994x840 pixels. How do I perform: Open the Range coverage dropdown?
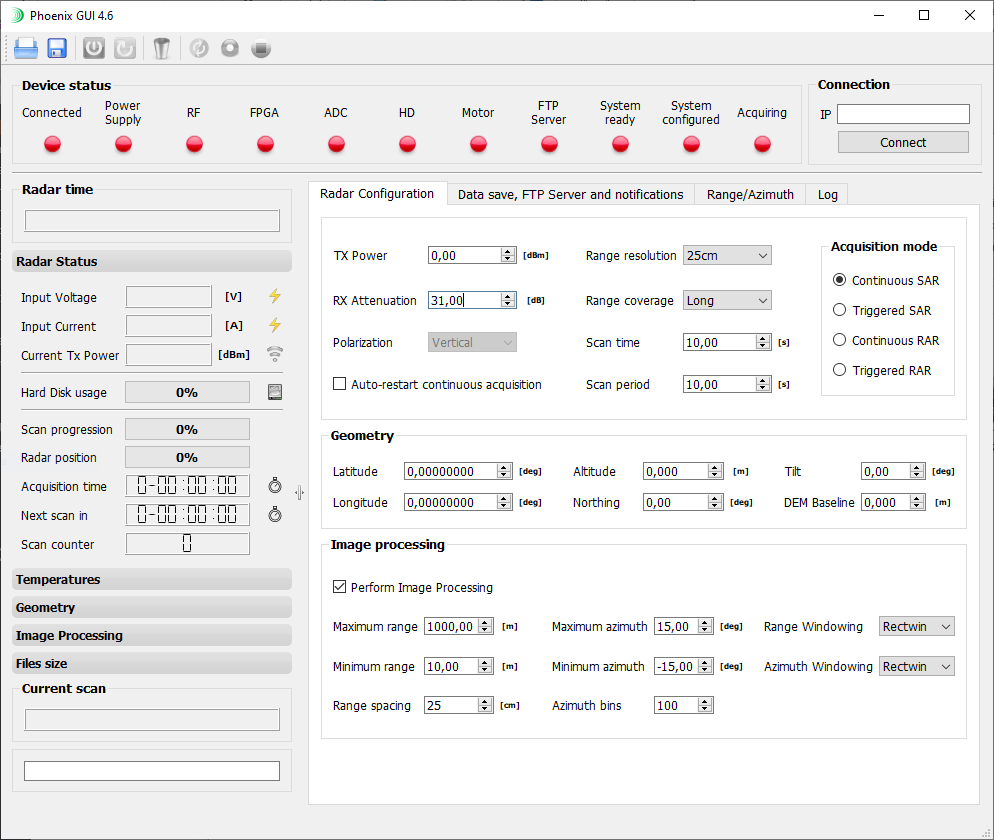pos(727,300)
